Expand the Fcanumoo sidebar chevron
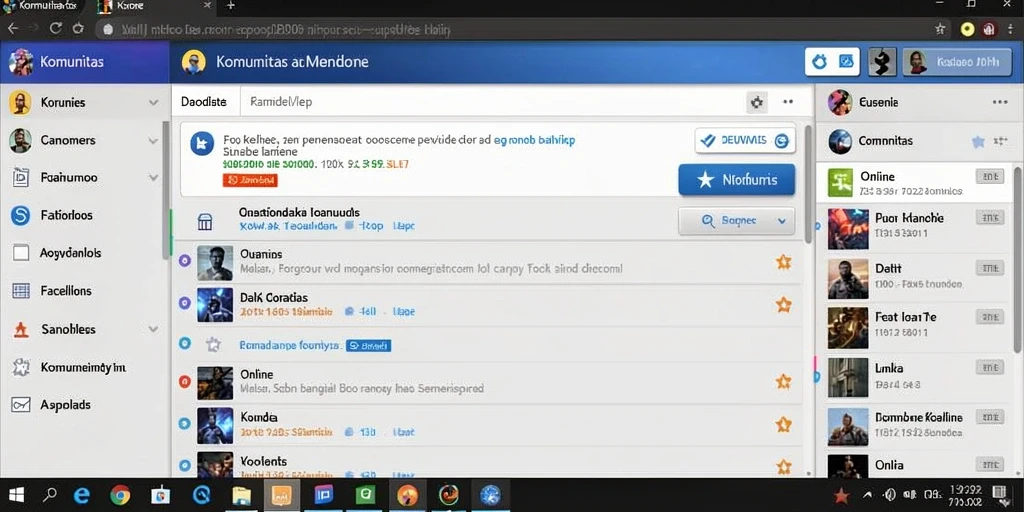 [x=153, y=177]
